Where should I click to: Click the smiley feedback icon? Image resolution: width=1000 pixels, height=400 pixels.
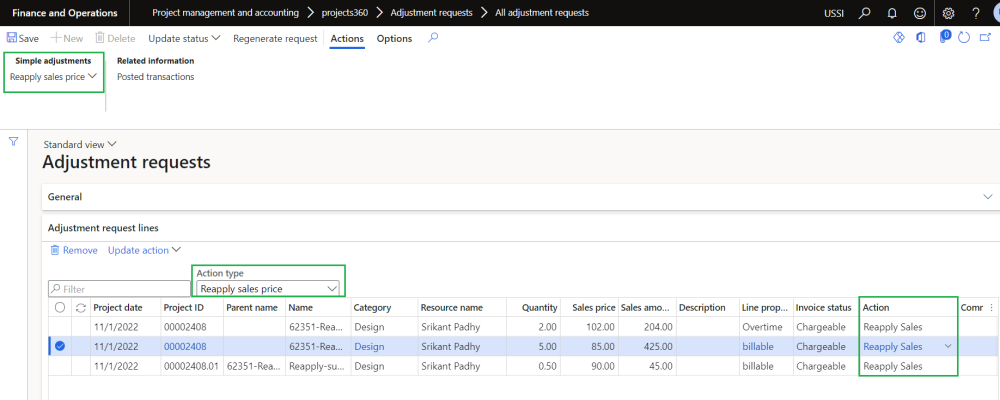919,13
